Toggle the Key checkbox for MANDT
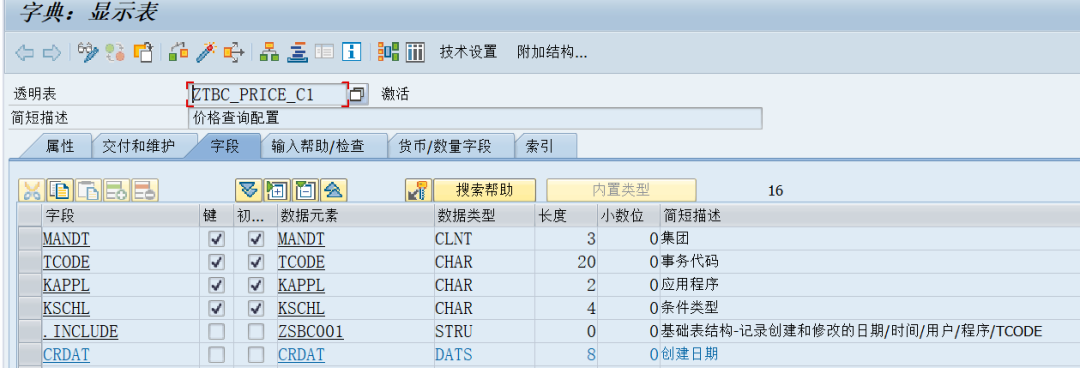Viewport: 1080px width, 368px height. 216,239
